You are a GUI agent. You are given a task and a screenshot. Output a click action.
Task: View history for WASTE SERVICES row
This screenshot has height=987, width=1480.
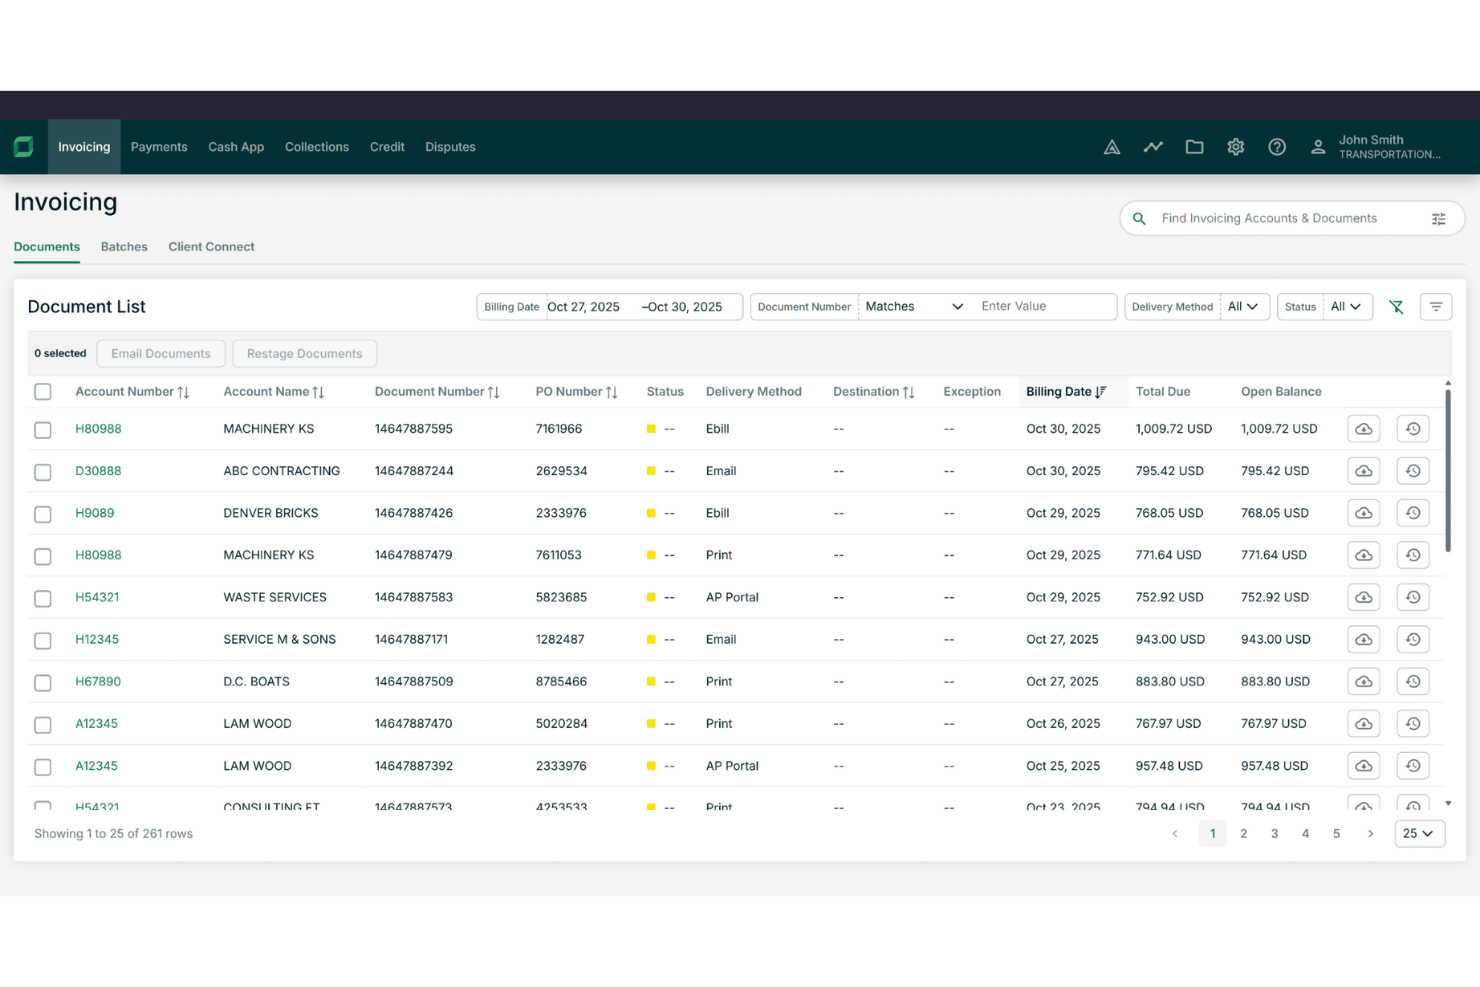(1413, 597)
